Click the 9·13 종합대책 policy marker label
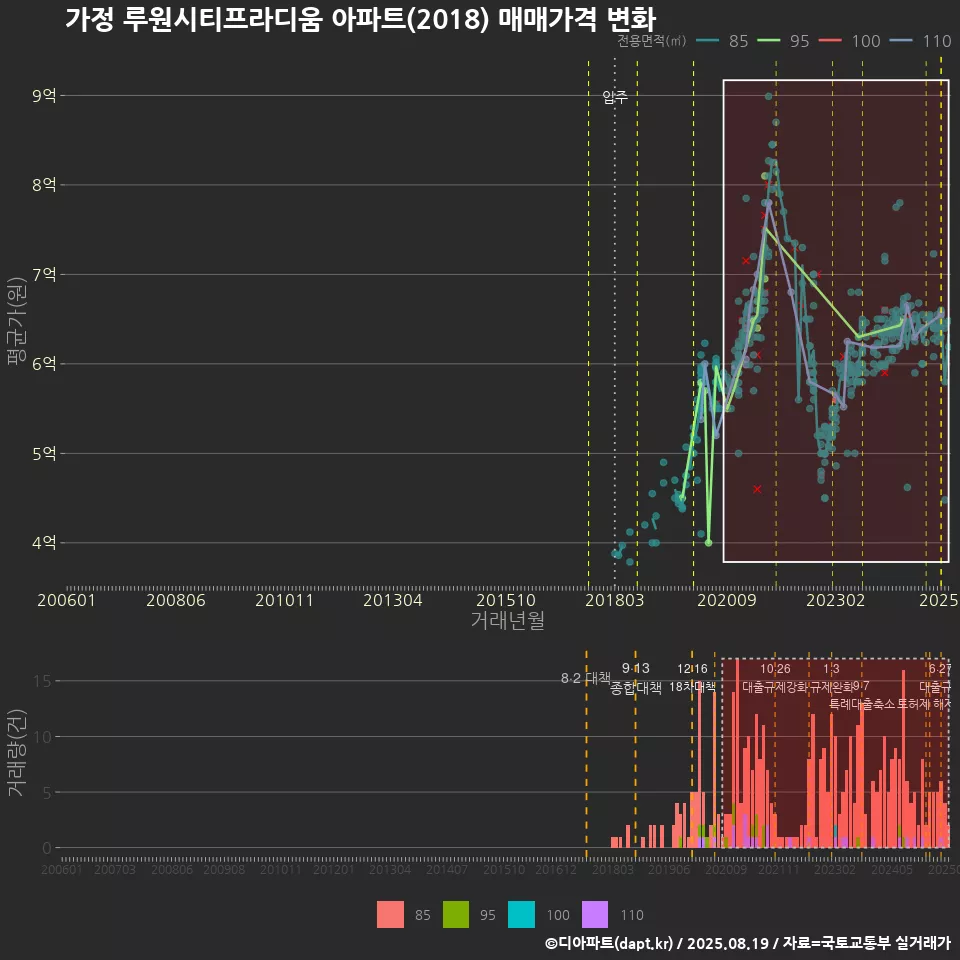 [636, 678]
